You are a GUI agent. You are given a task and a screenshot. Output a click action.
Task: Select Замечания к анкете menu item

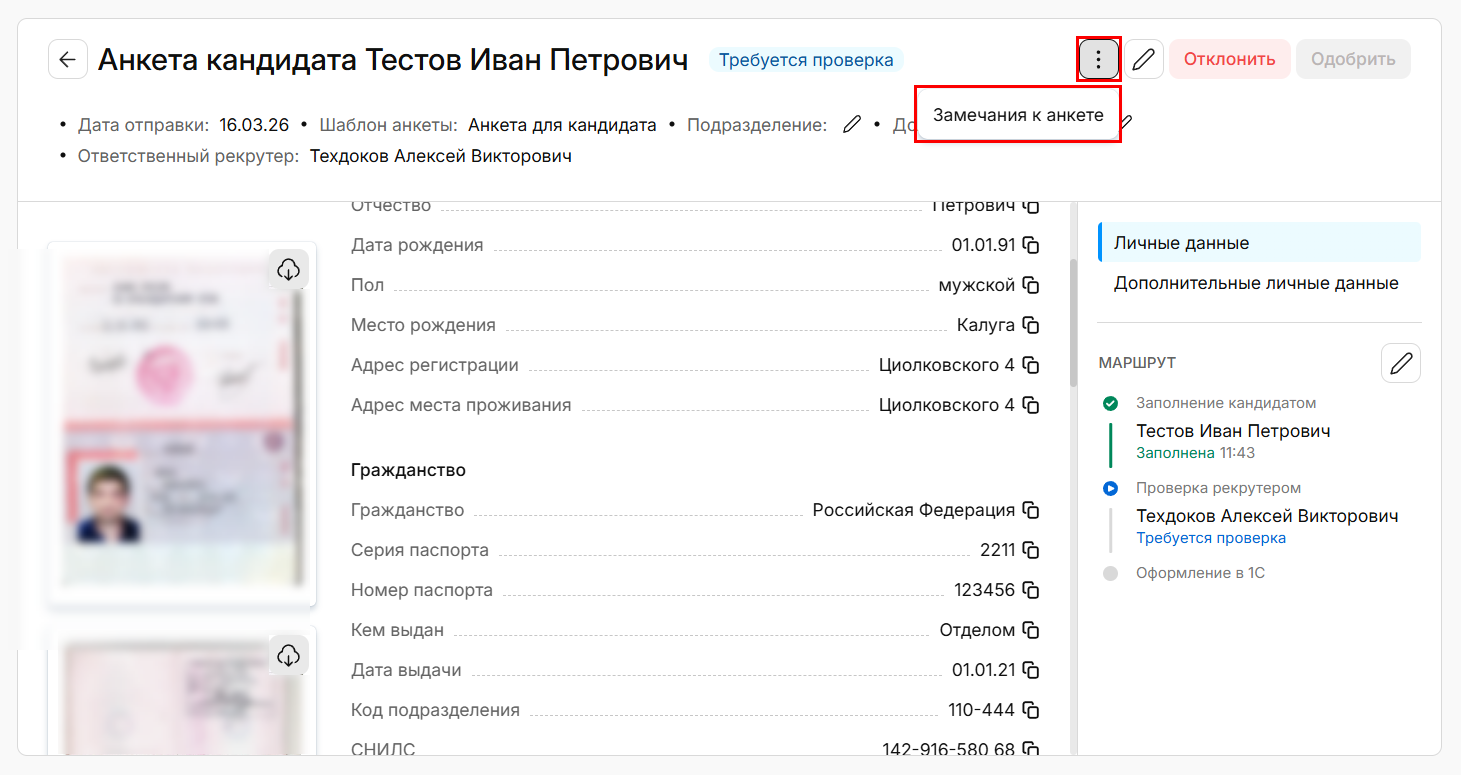[1017, 115]
